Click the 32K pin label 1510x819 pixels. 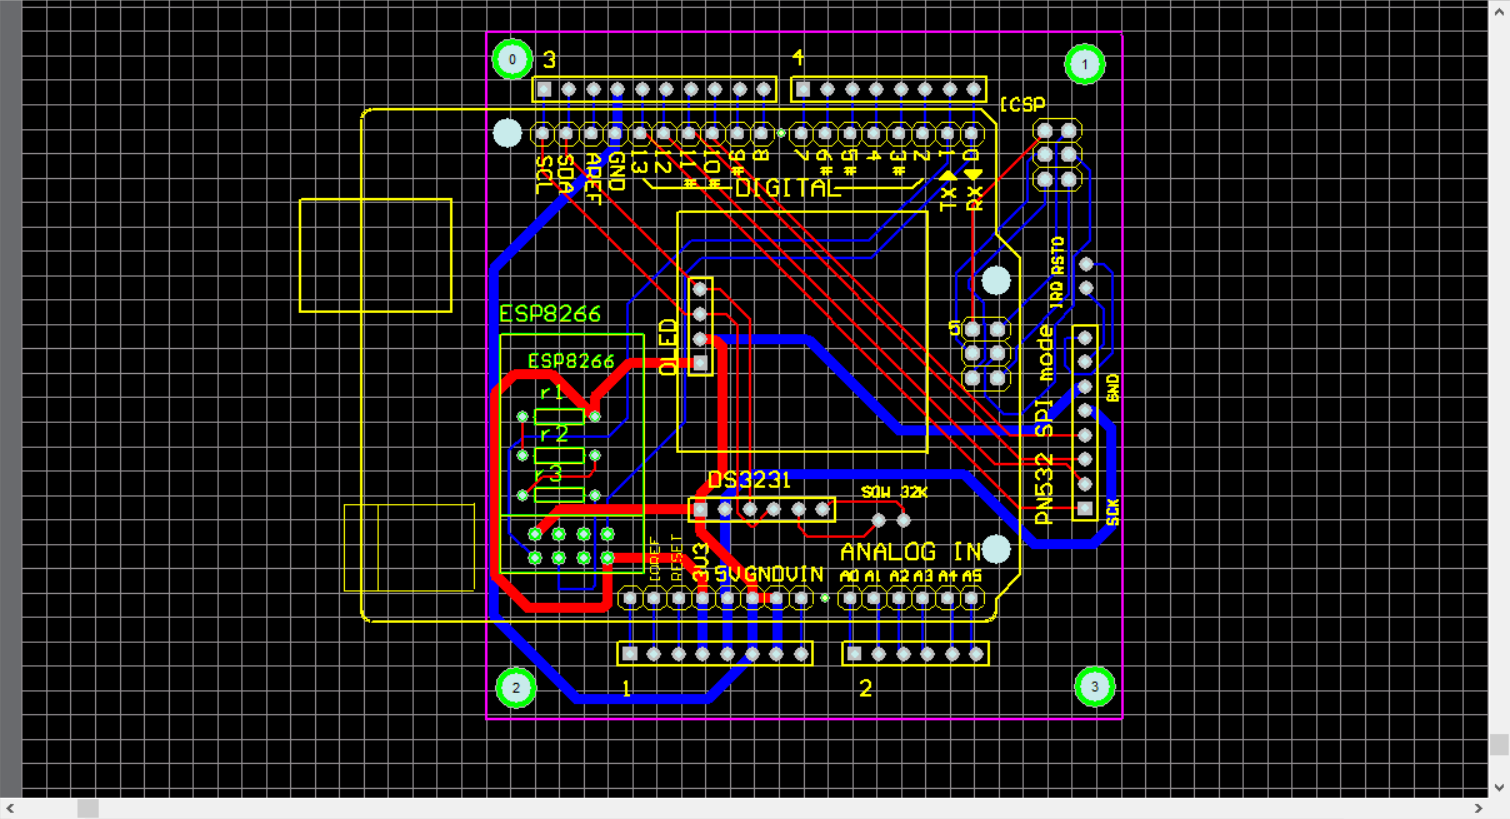click(x=914, y=492)
